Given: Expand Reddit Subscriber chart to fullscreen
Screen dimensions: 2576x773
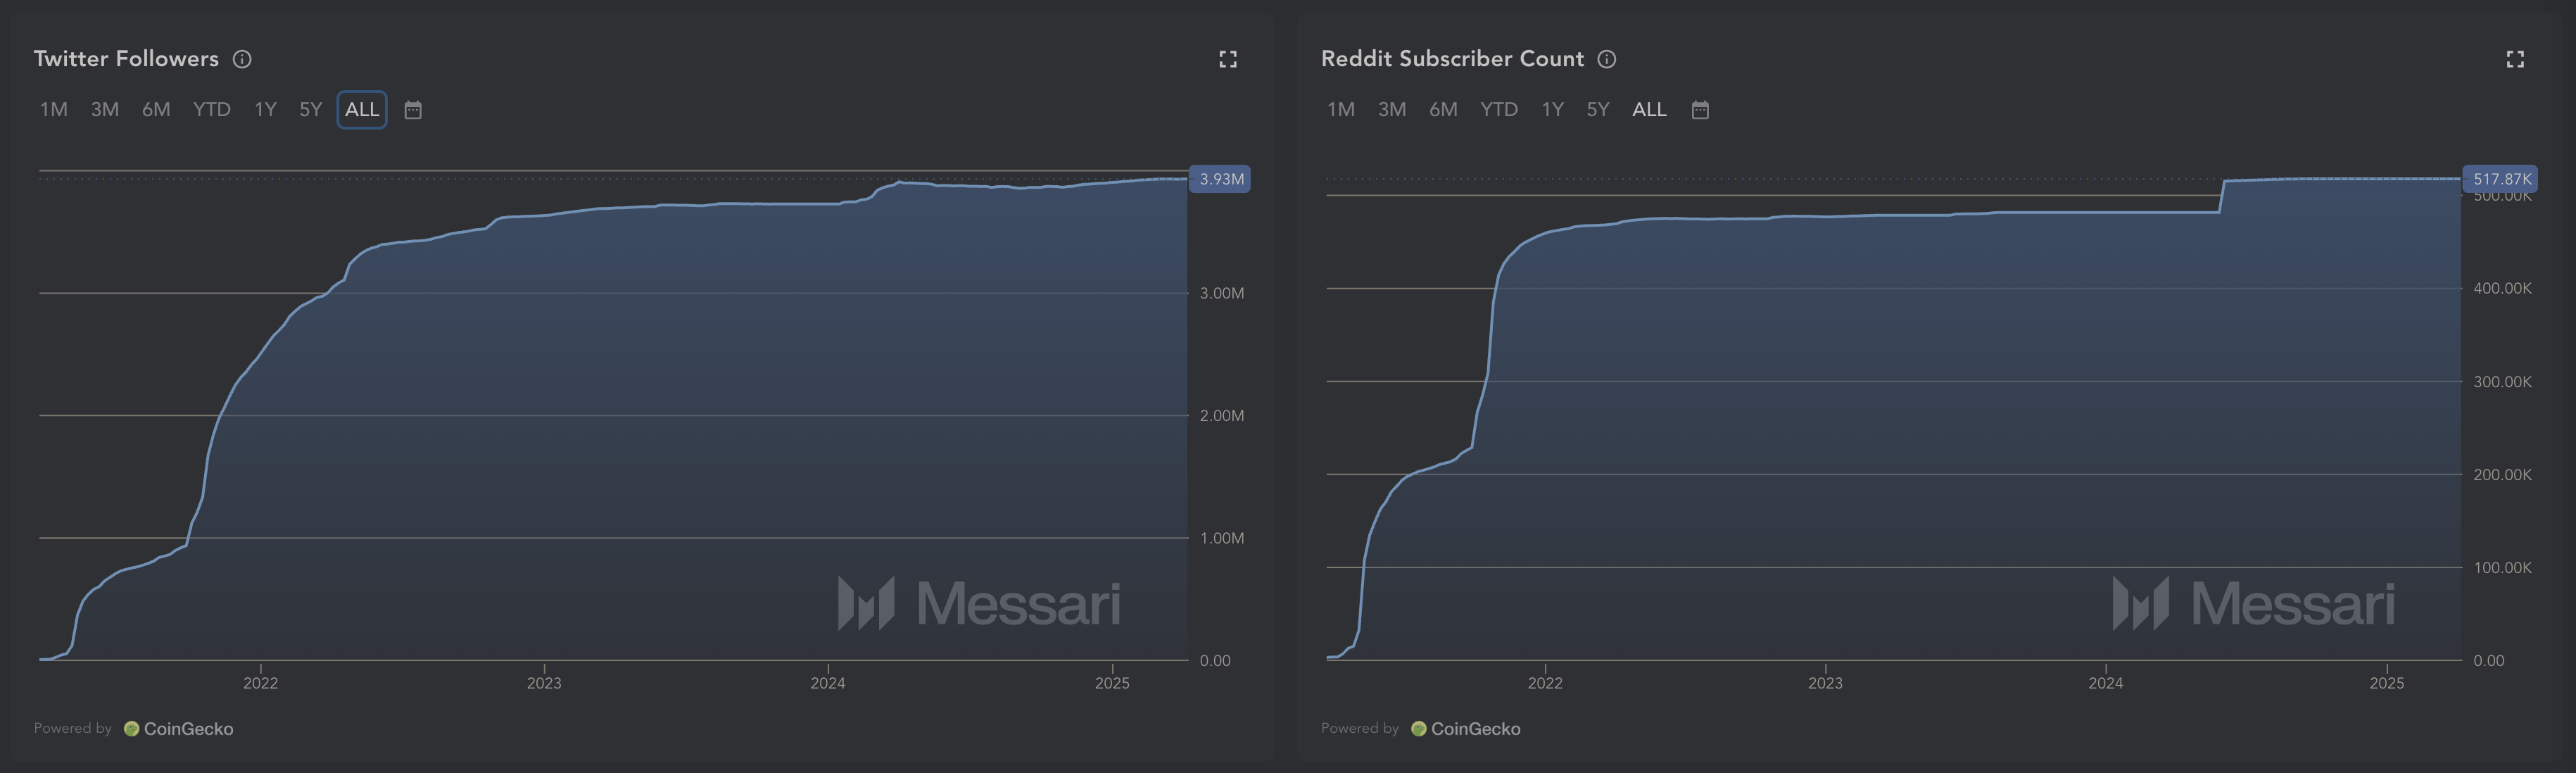Looking at the screenshot, I should 2516,60.
